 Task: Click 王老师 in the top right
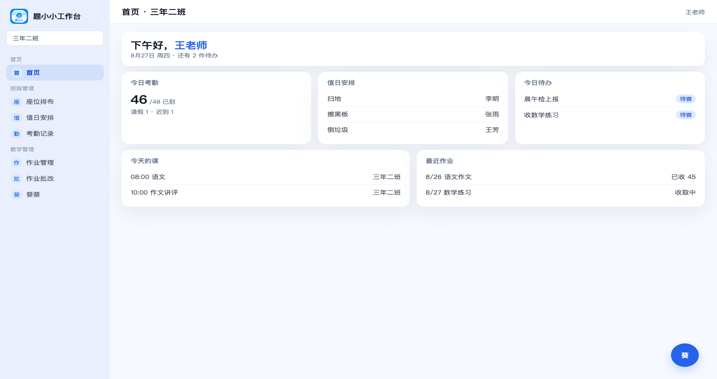click(695, 12)
